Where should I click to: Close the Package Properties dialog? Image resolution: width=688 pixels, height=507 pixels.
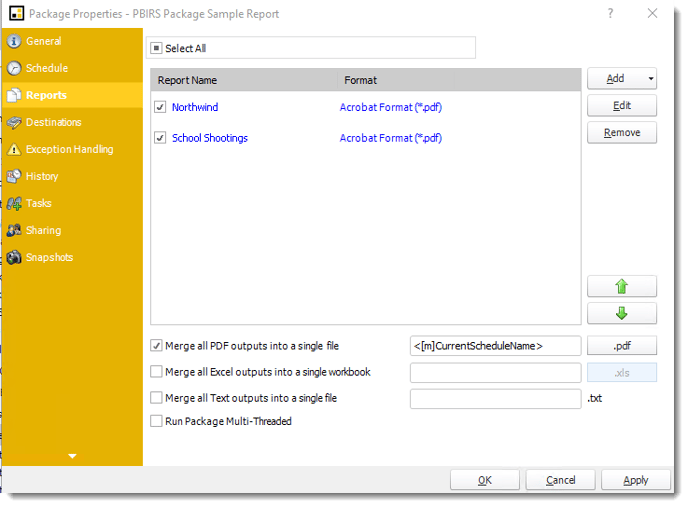(x=652, y=14)
